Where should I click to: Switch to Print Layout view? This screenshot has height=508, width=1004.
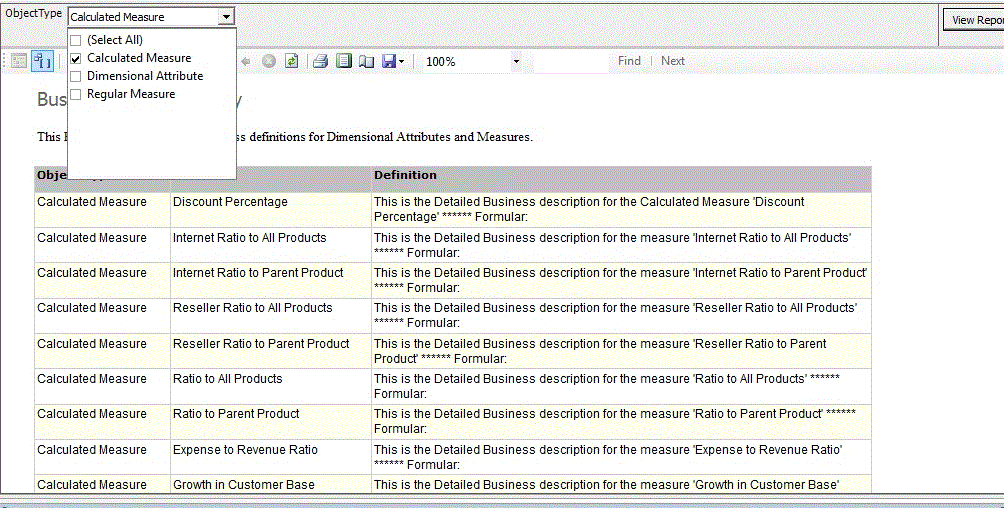pos(344,61)
